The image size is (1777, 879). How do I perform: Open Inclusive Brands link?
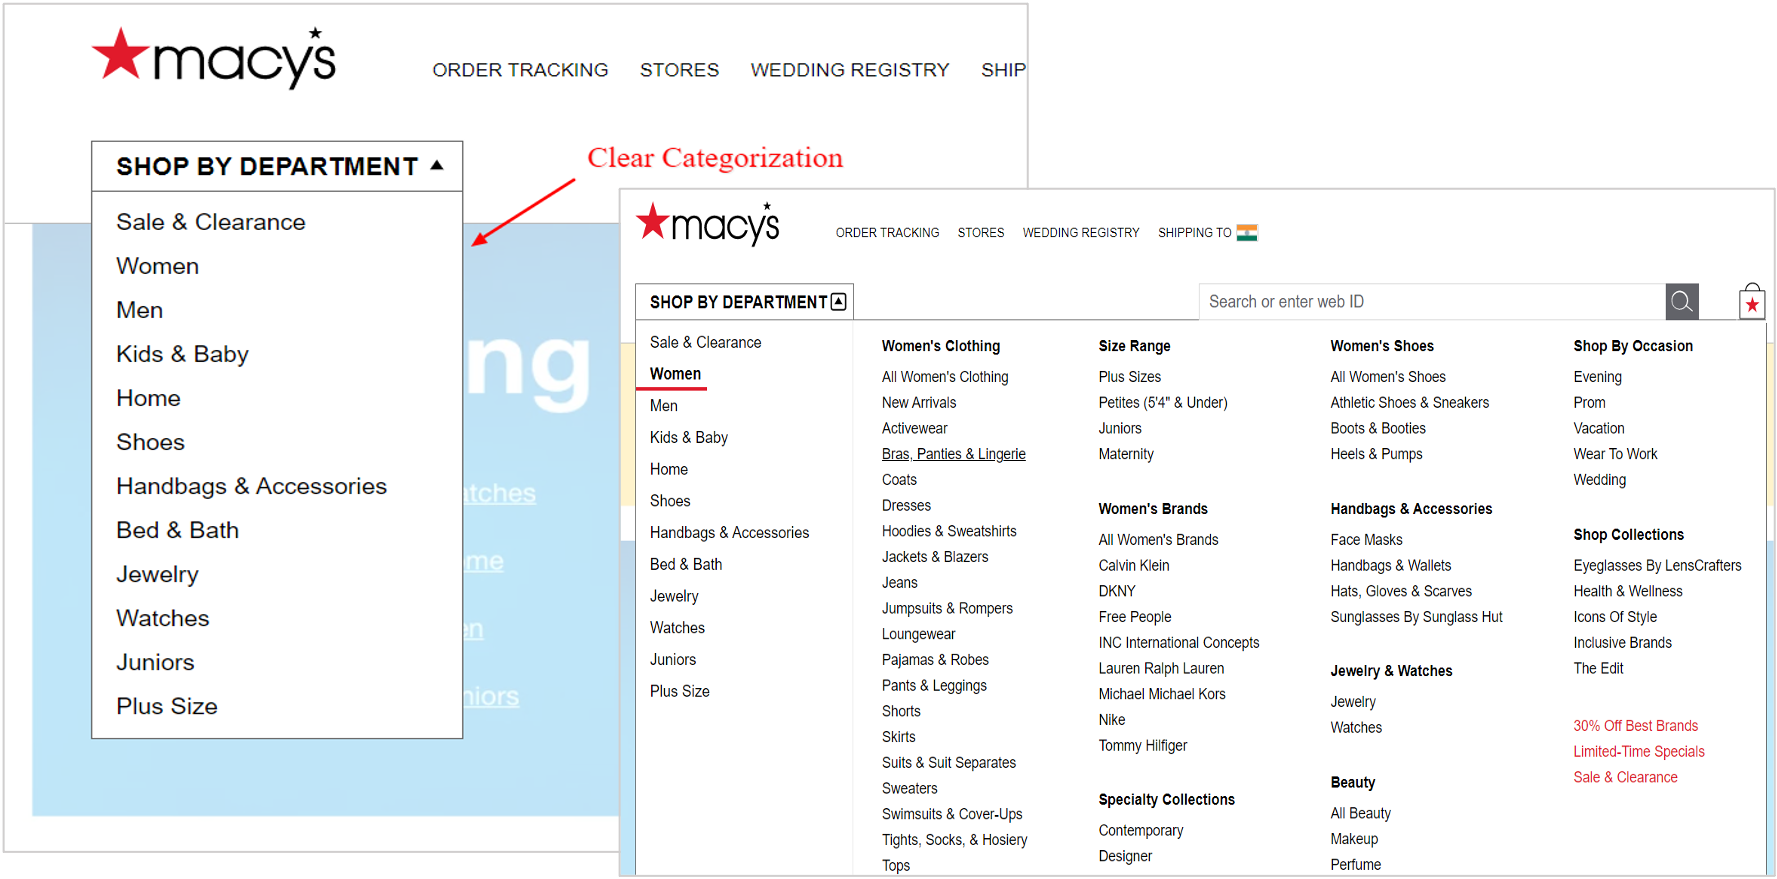(x=1622, y=643)
